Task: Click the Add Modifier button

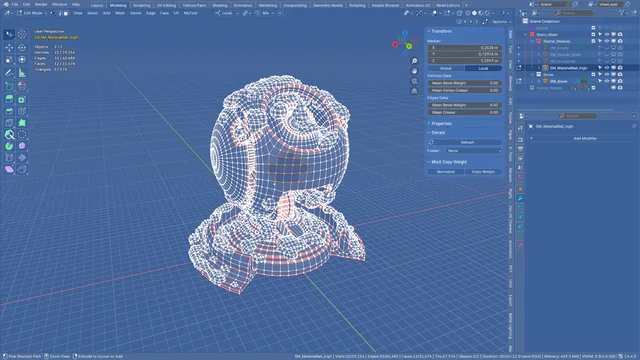Action: coord(584,138)
